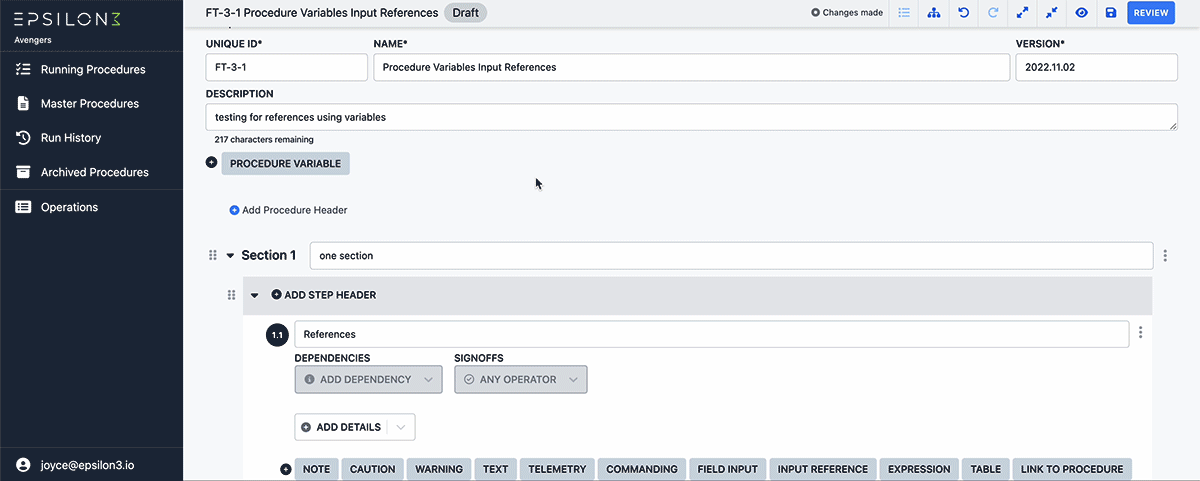Save the procedure with the floppy disk icon
The image size is (1200, 481).
(x=1111, y=13)
